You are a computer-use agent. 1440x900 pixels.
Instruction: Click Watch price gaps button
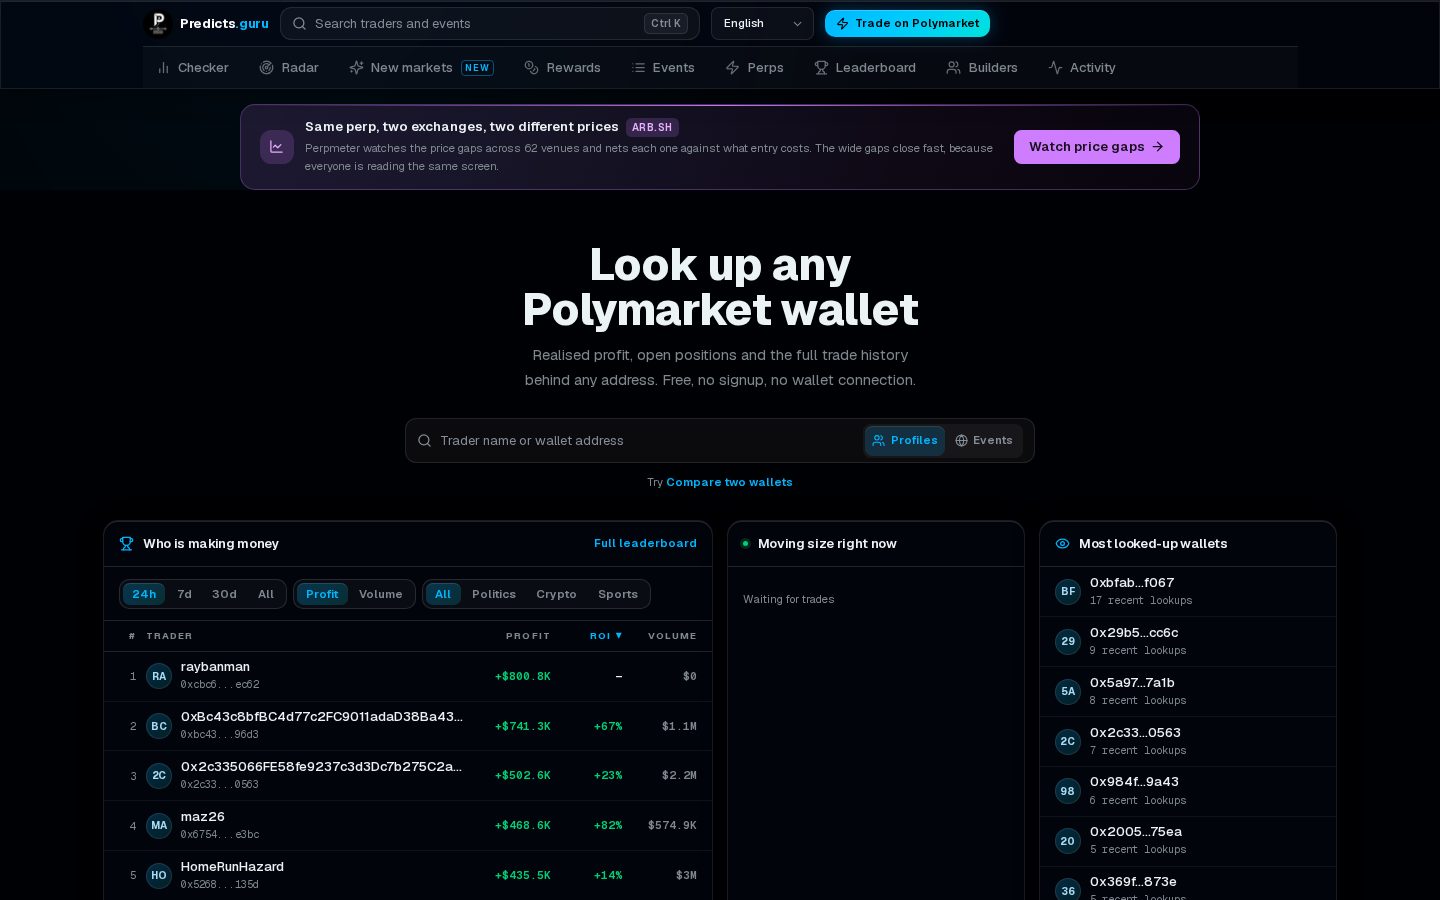[1097, 147]
